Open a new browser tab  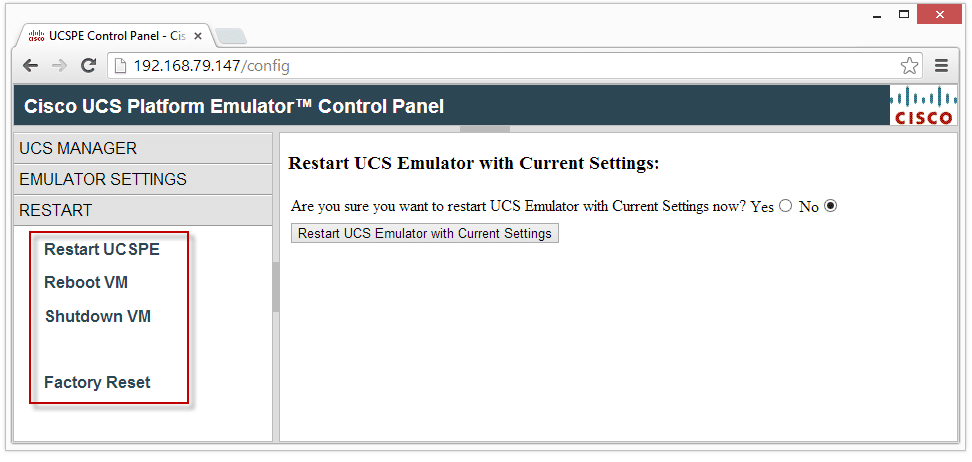231,37
